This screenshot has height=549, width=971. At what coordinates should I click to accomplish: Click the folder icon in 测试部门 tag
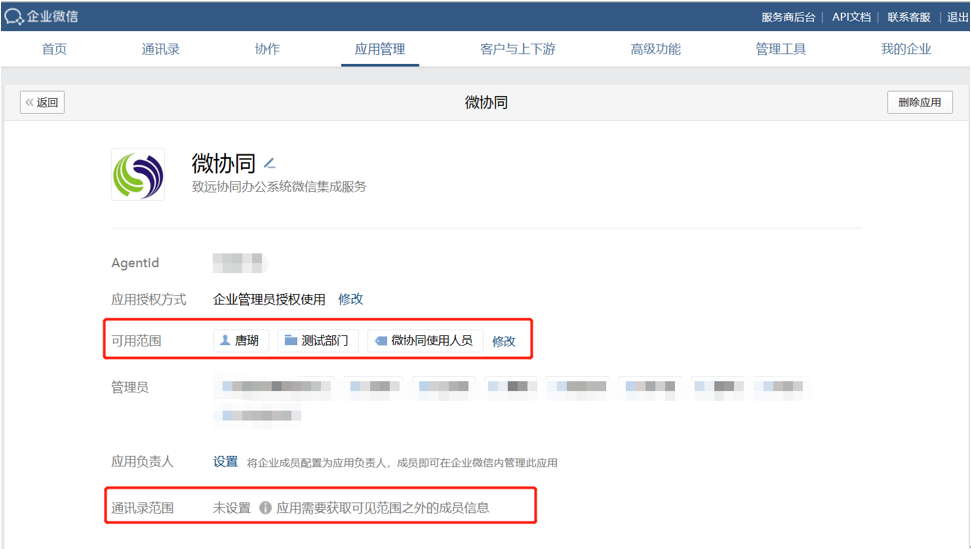290,340
